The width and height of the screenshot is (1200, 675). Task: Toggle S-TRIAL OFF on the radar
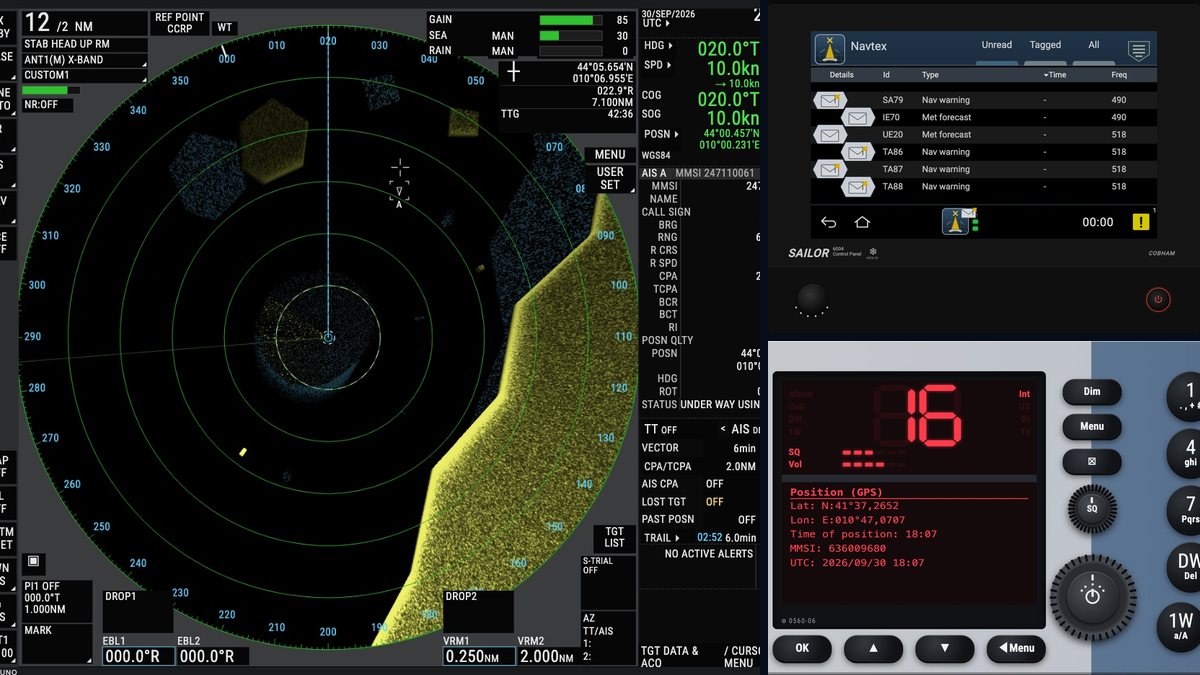(x=608, y=582)
